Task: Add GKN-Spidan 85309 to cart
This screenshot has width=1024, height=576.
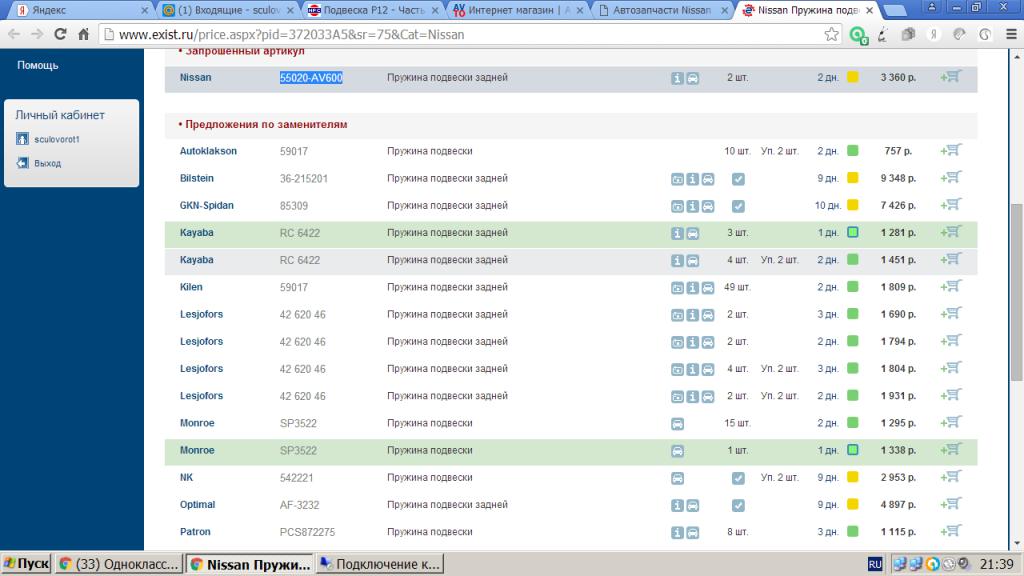Action: tap(951, 205)
